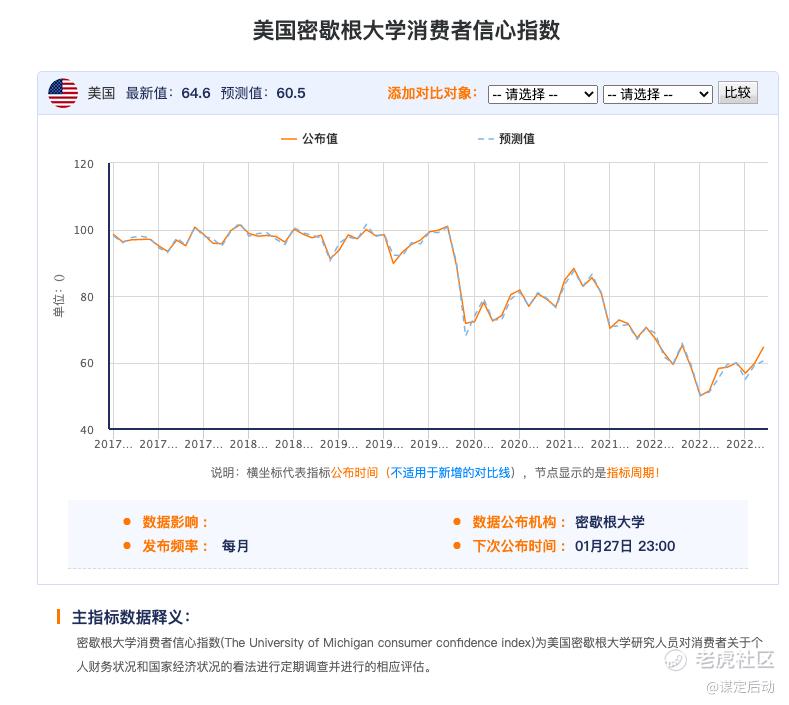Click the y-axis label 120
789x705 pixels.
click(84, 165)
